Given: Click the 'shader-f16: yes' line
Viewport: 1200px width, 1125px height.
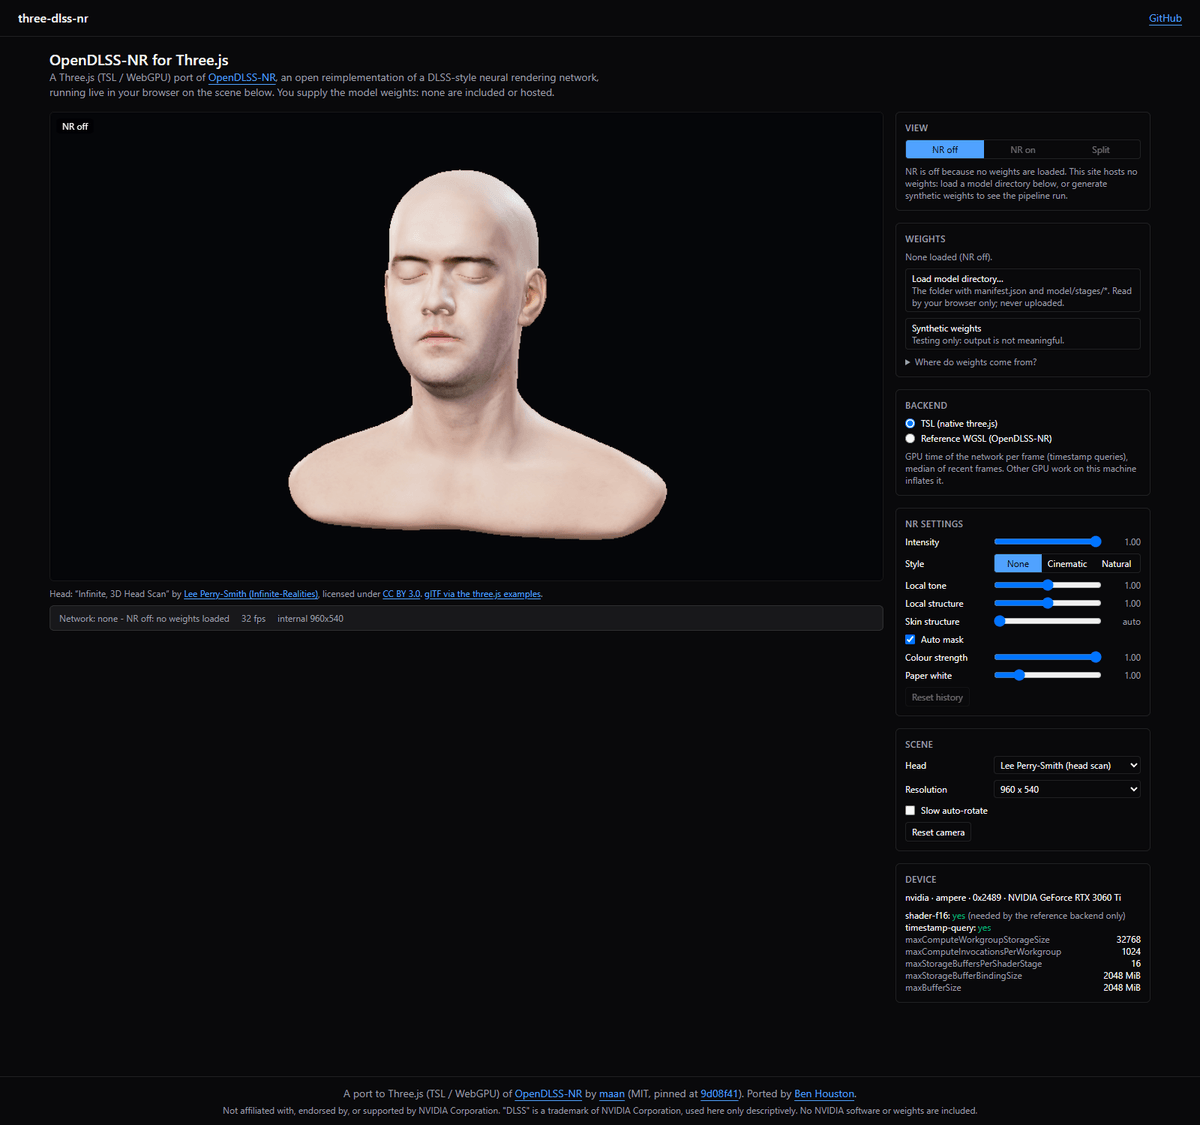Looking at the screenshot, I should pyautogui.click(x=1015, y=916).
